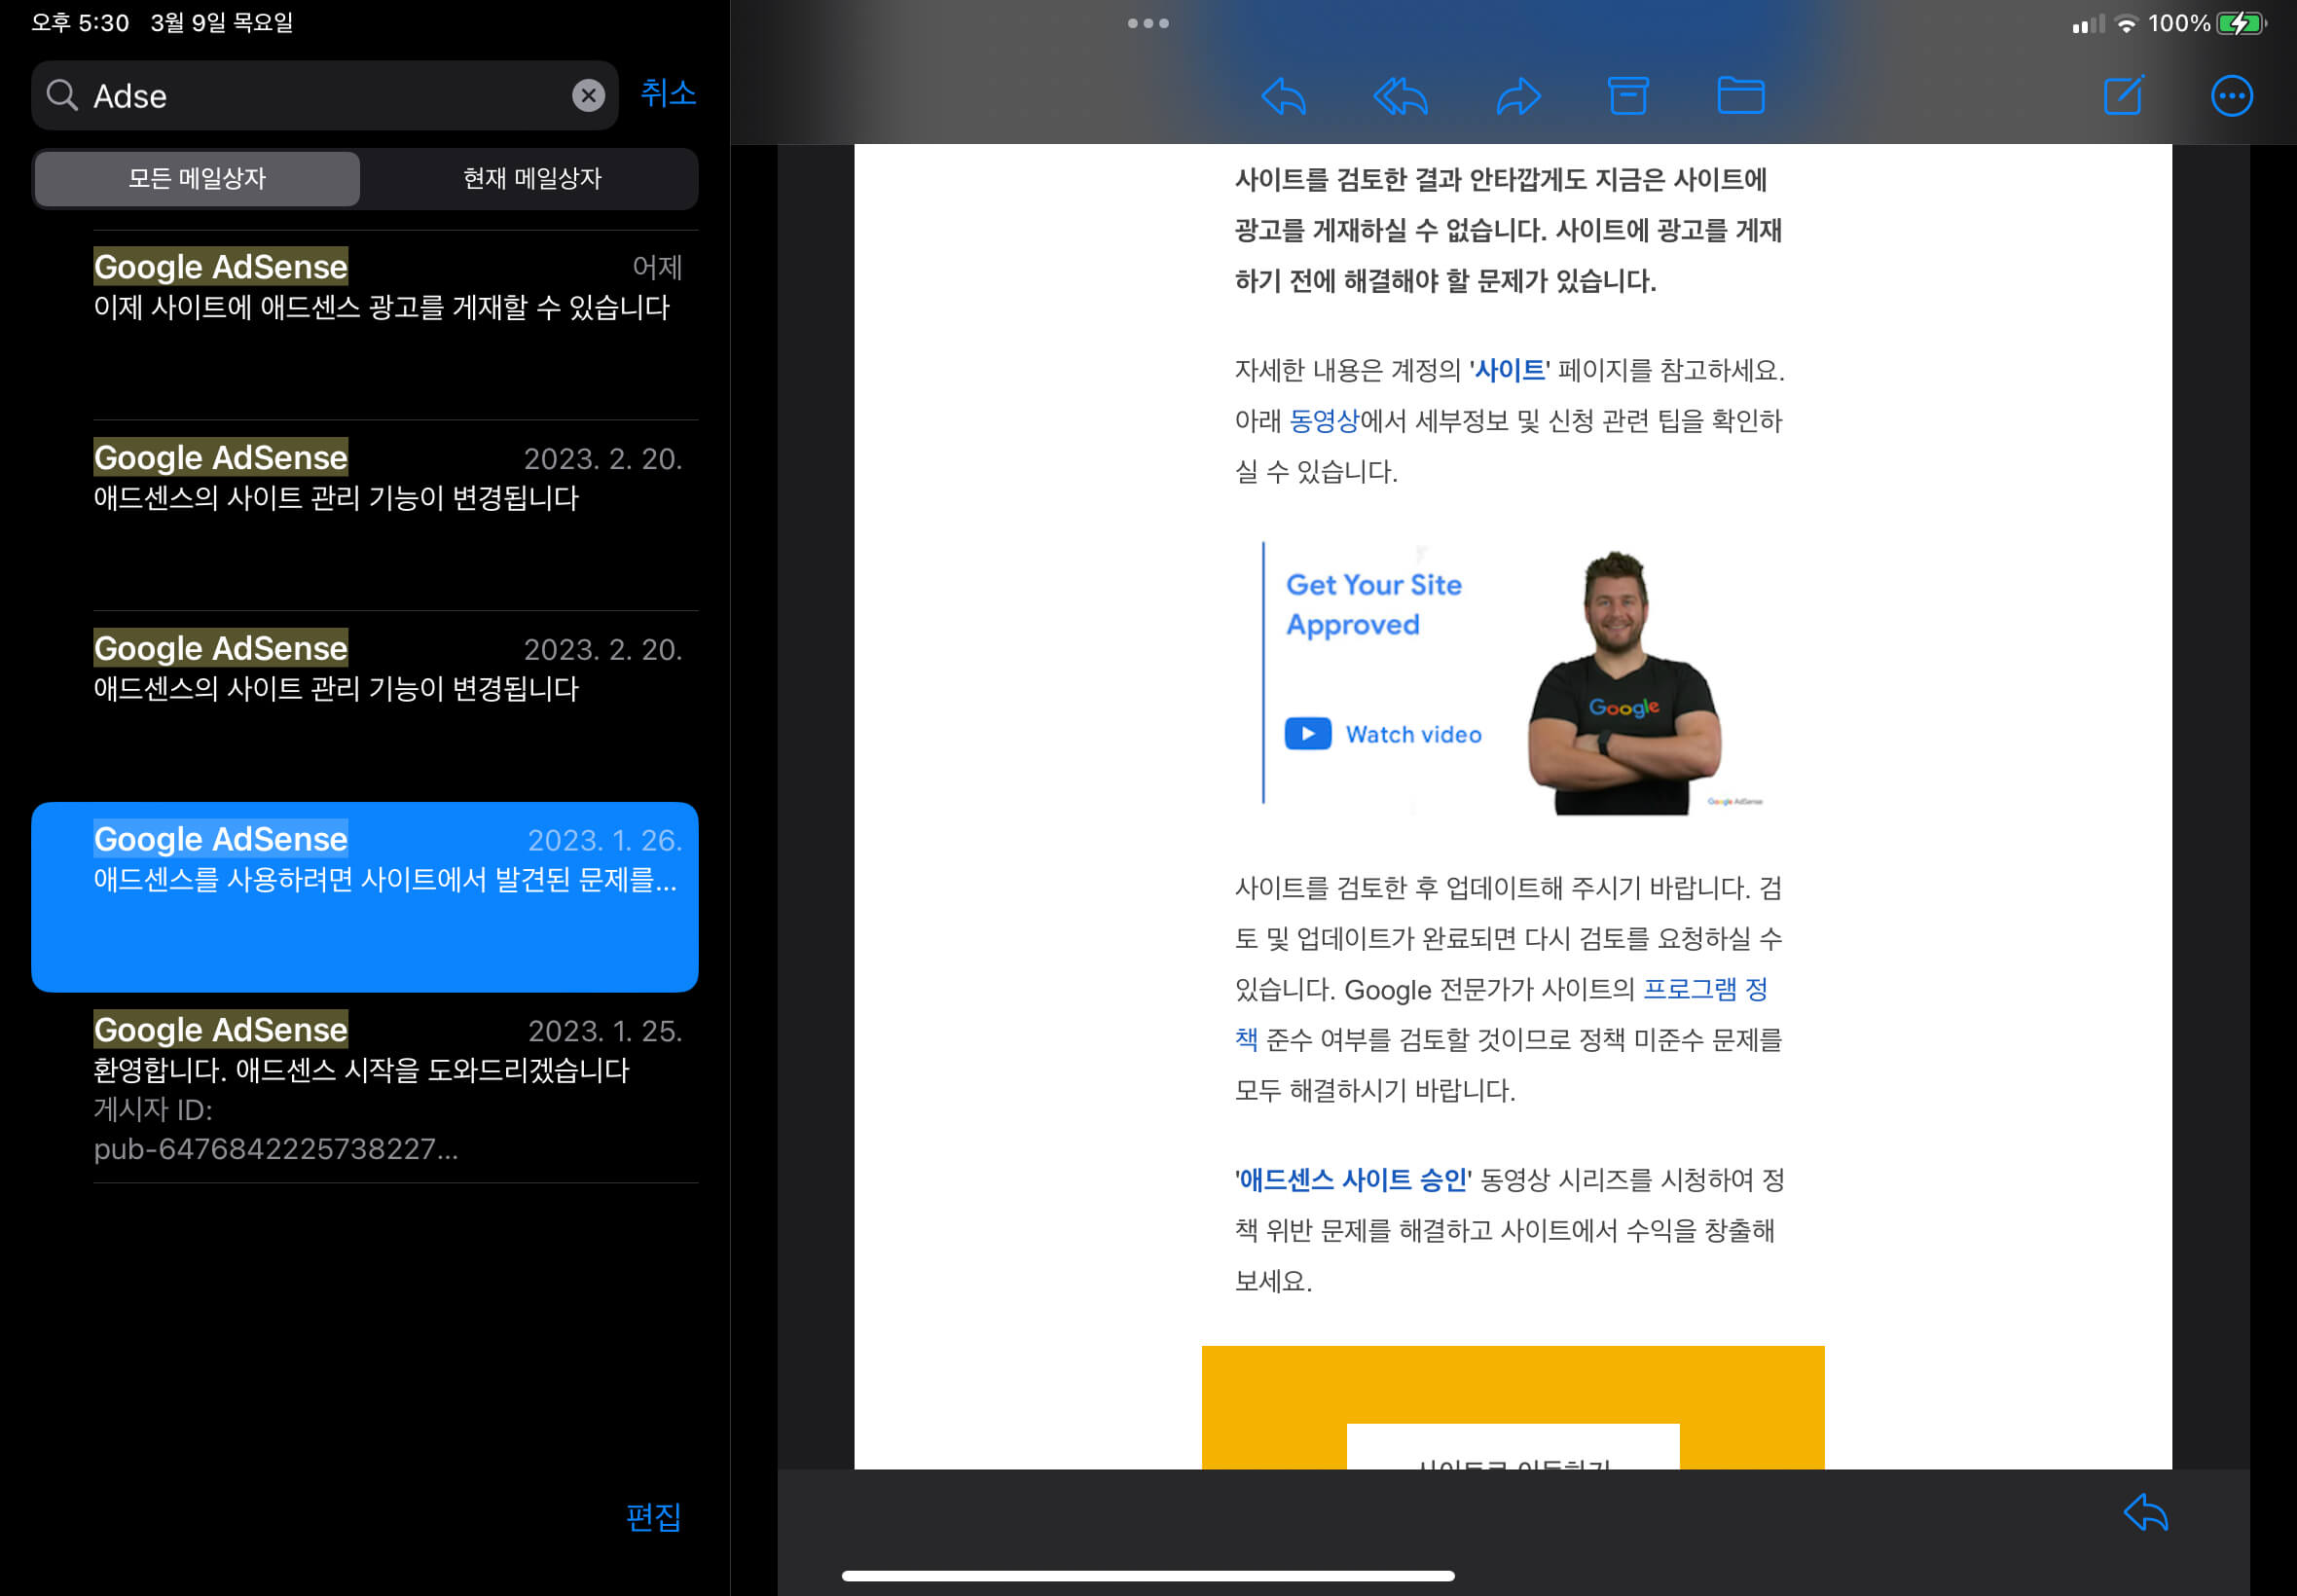This screenshot has height=1596, width=2297.
Task: Tap the home indicator bar at bottom
Action: point(1148,1576)
